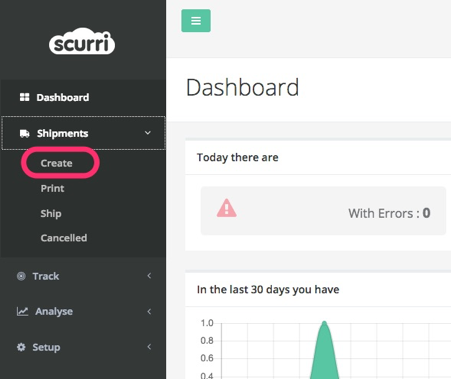Open the With Errors count tile
The width and height of the screenshot is (451, 379).
[x=323, y=211]
